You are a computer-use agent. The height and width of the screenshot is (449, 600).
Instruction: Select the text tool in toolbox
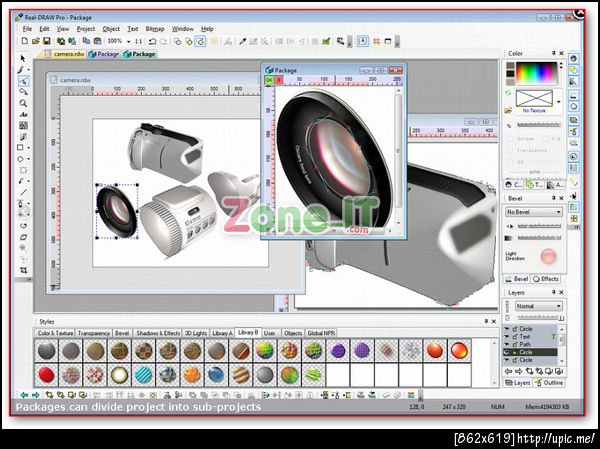click(23, 114)
